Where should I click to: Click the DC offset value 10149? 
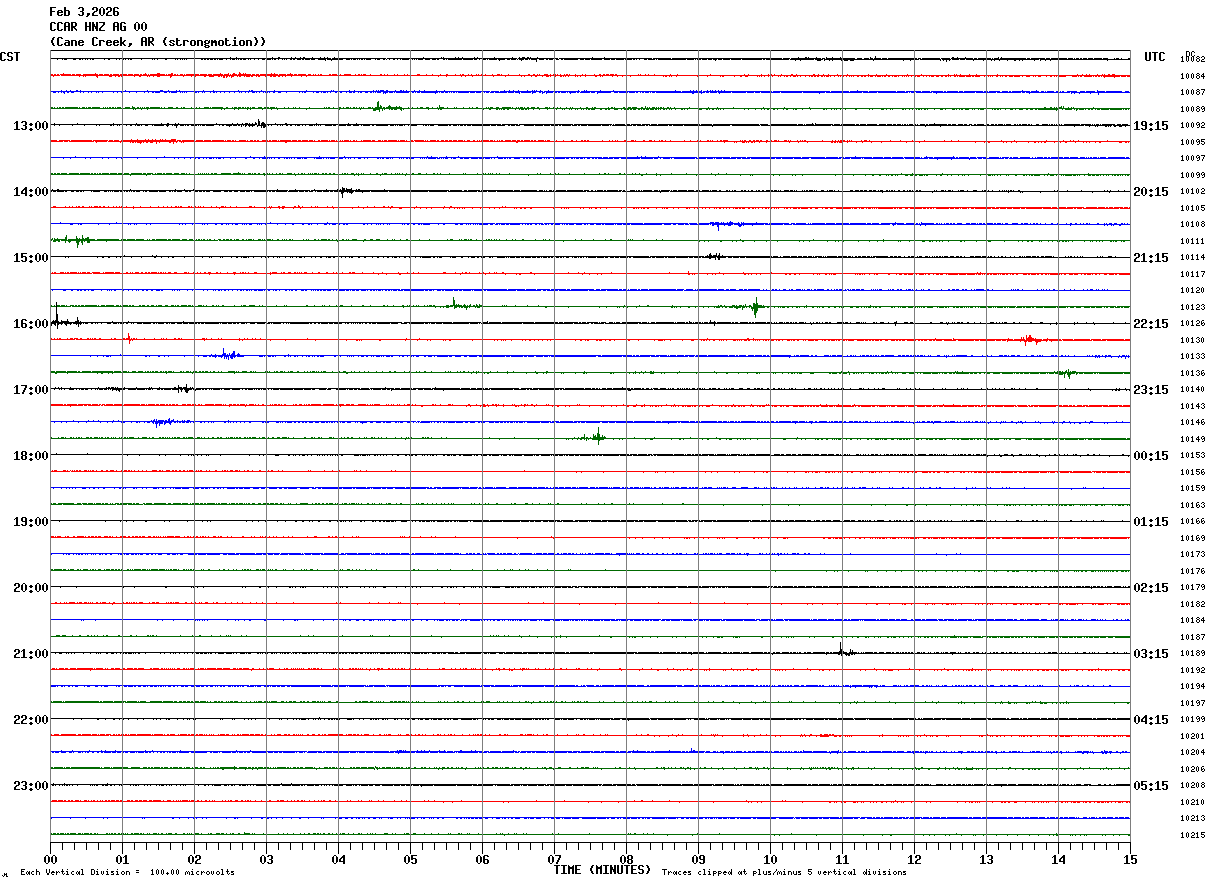coord(1192,439)
